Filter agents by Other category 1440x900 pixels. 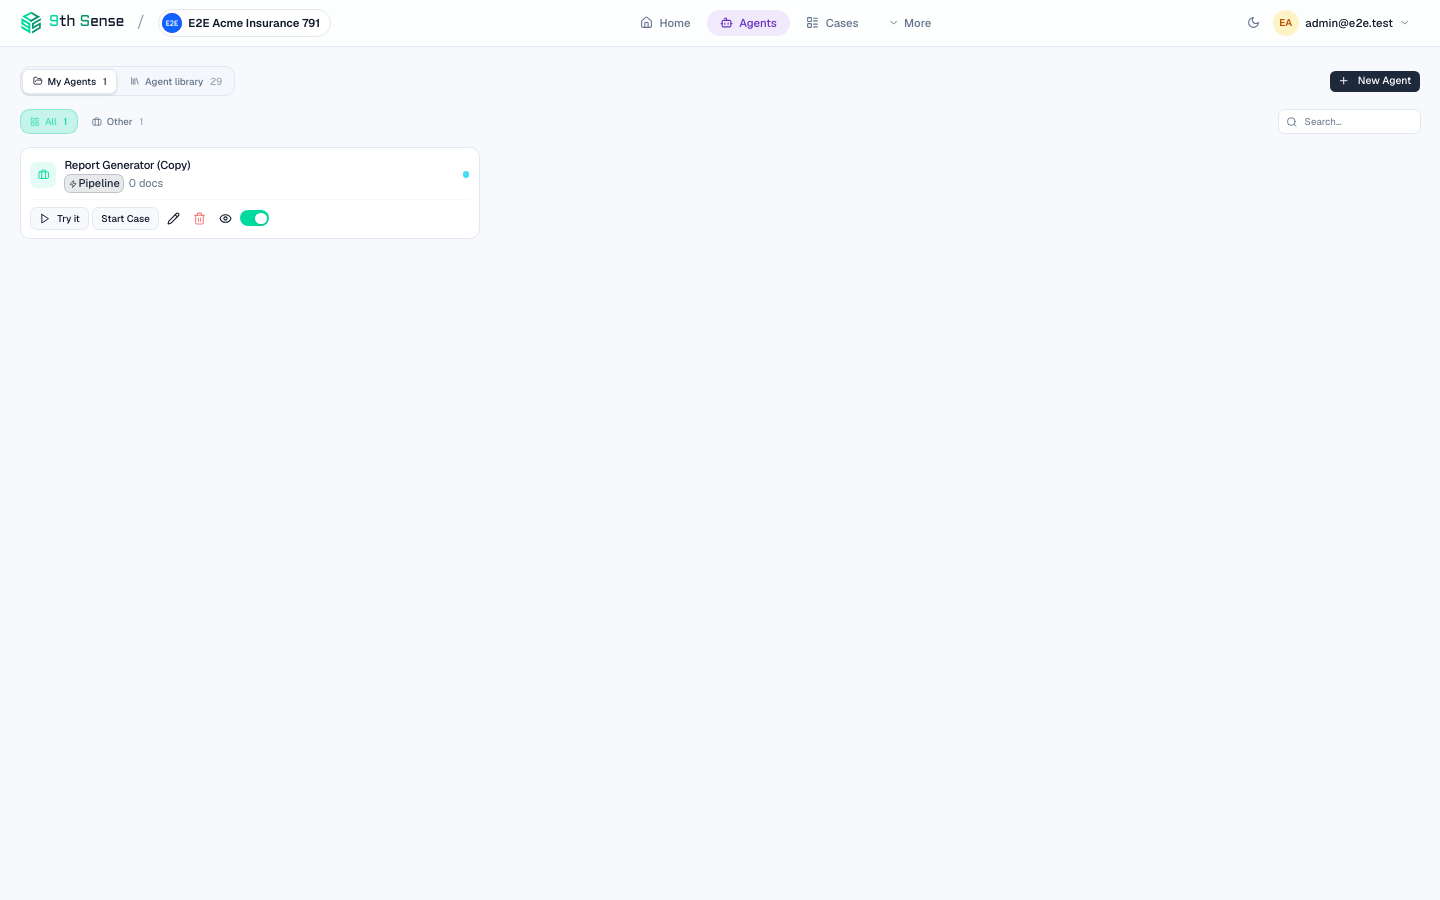[118, 122]
